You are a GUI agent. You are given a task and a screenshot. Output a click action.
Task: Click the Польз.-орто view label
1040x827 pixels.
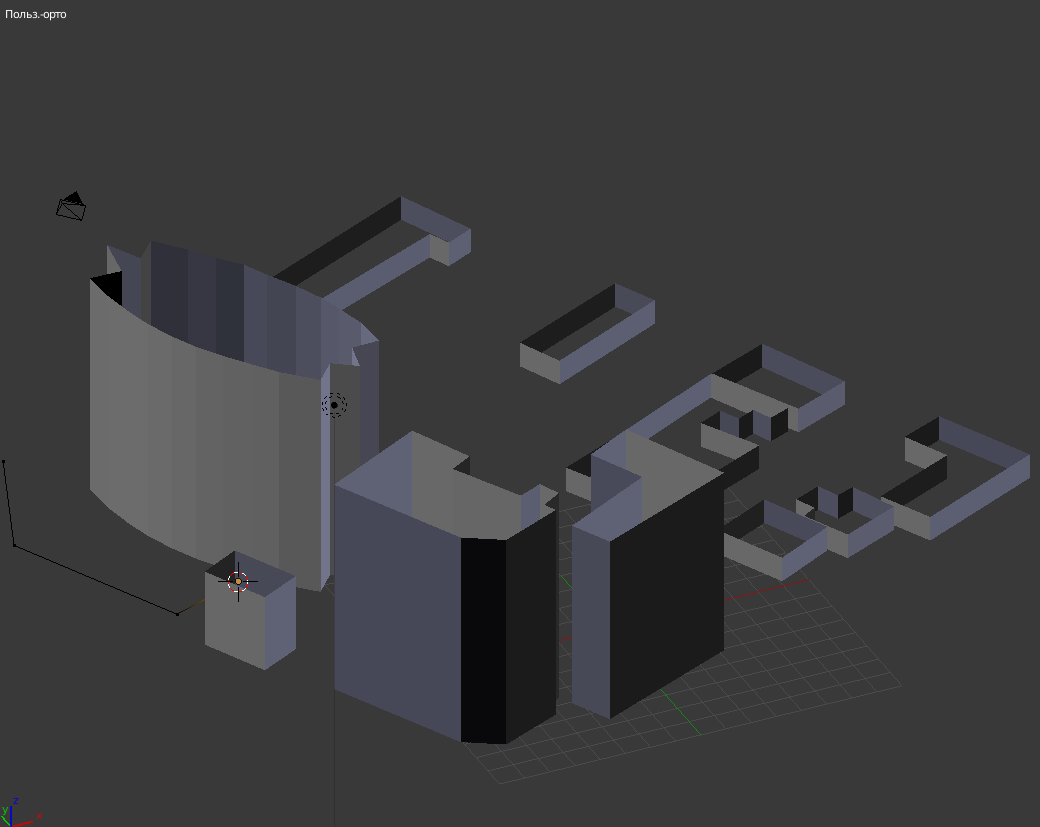pyautogui.click(x=36, y=15)
